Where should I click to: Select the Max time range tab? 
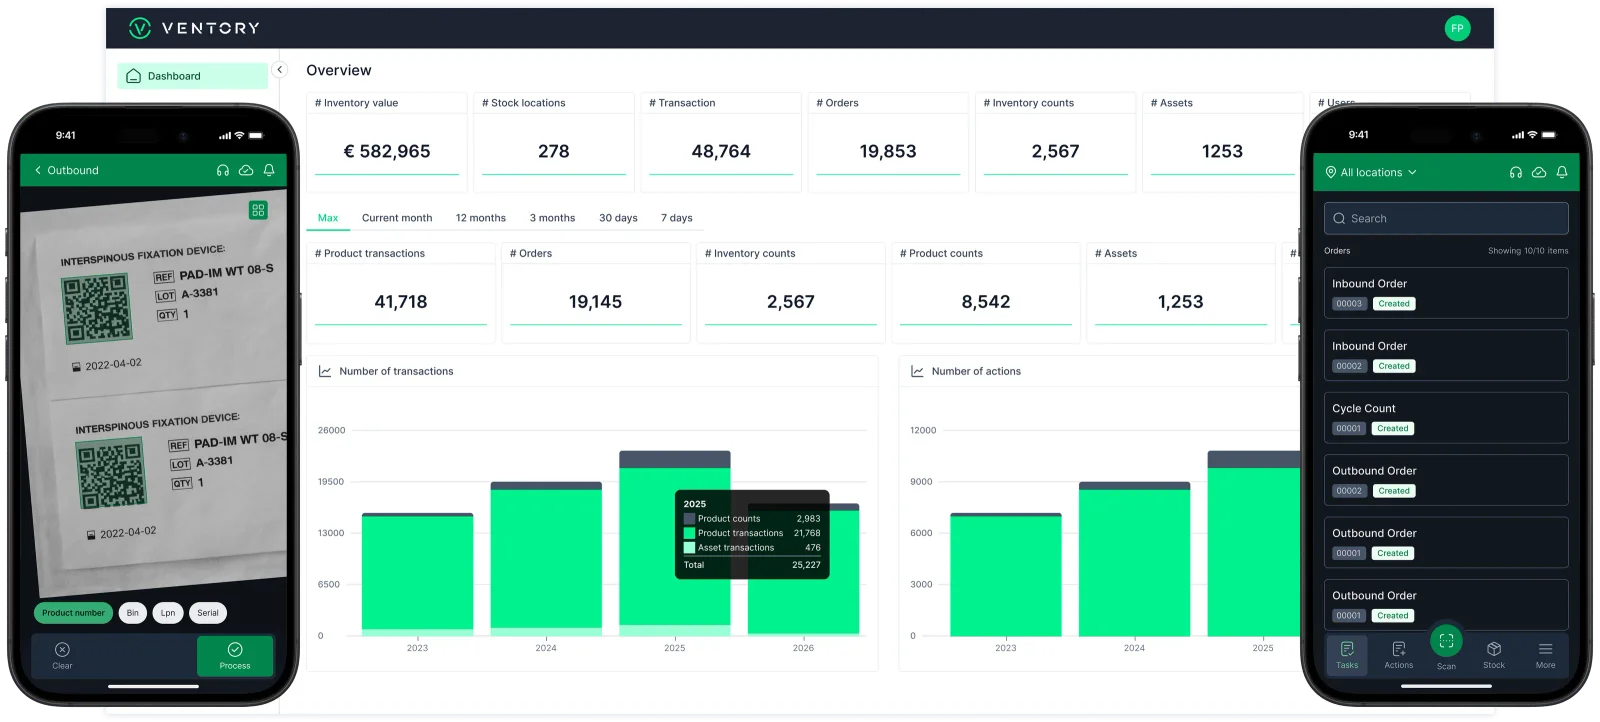coord(328,218)
